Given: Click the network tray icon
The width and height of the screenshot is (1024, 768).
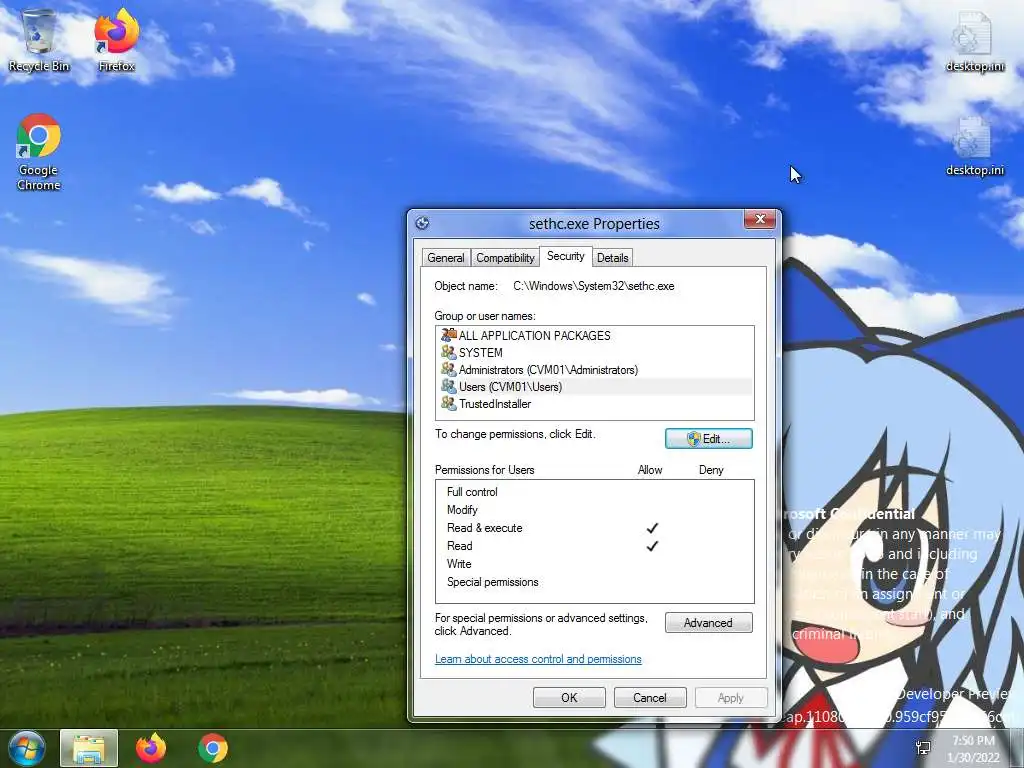Looking at the screenshot, I should [923, 748].
